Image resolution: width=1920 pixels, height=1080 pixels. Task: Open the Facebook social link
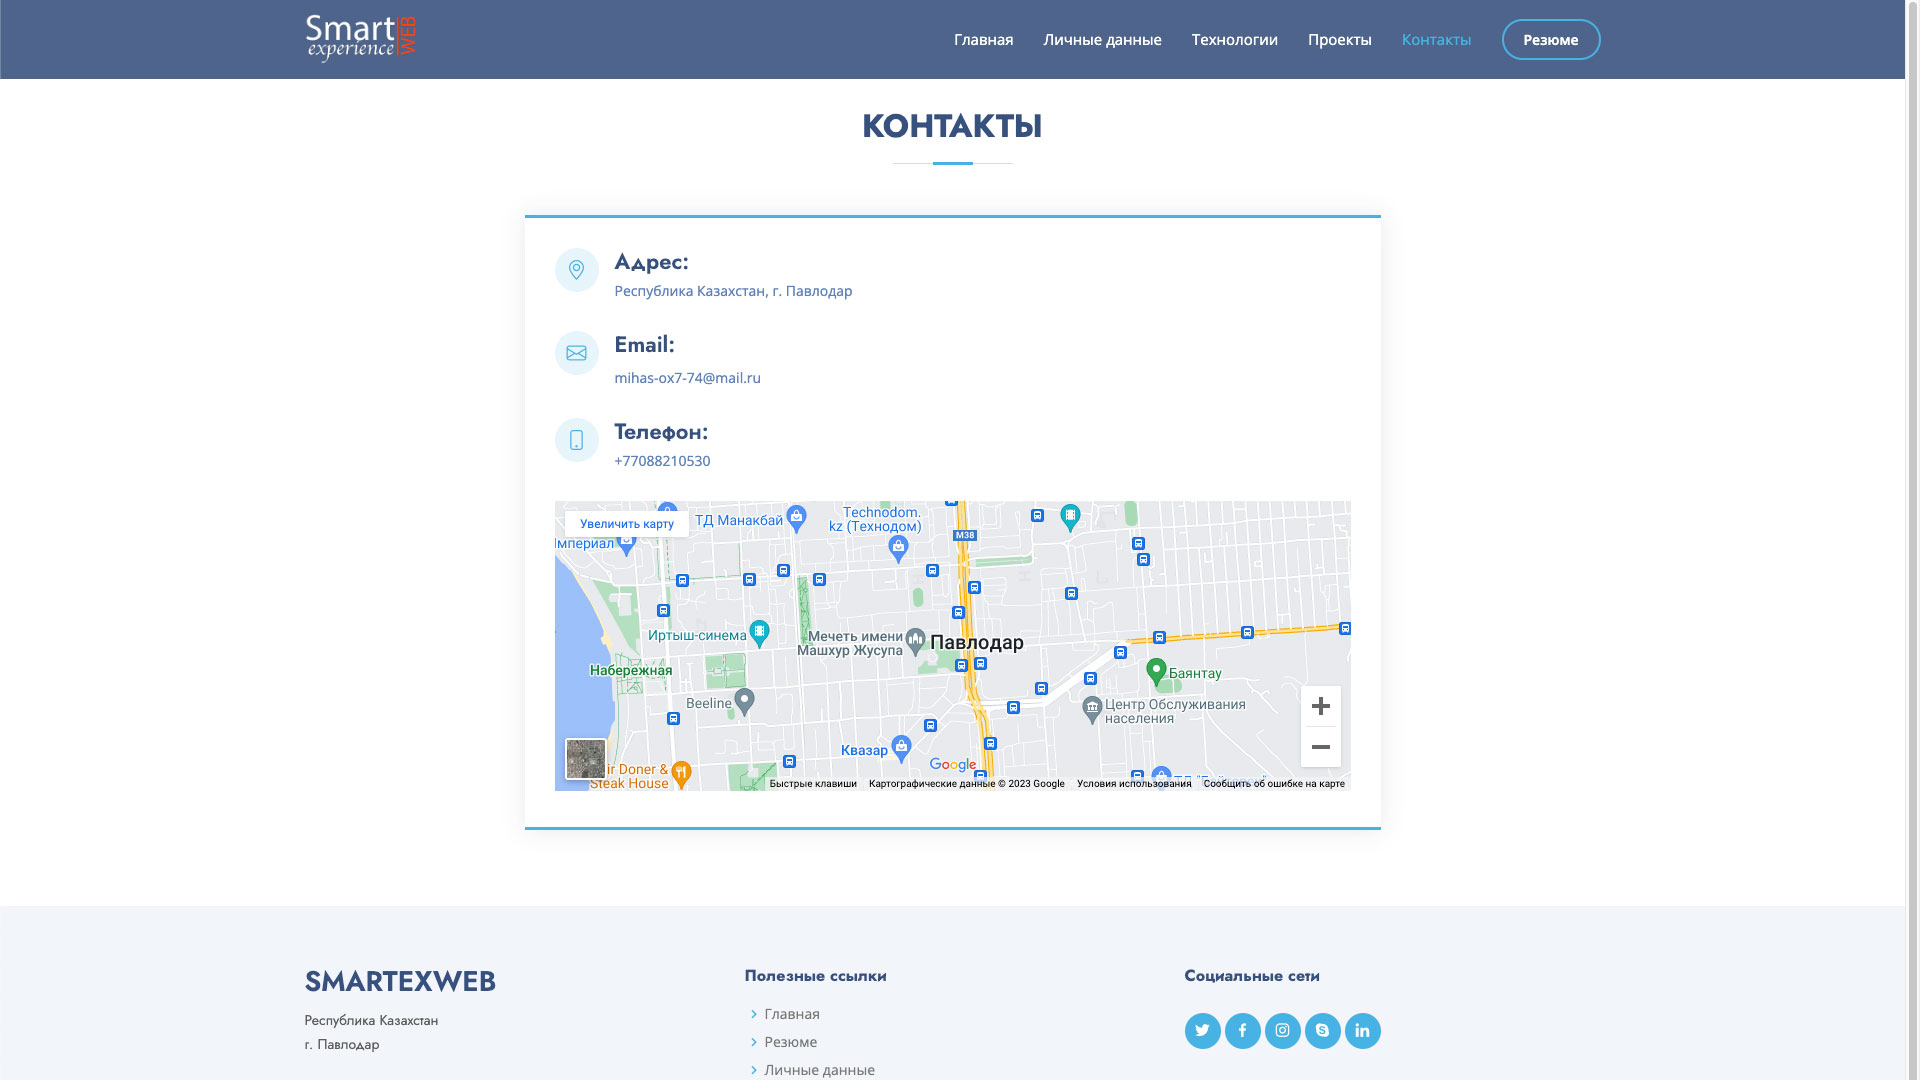(1242, 1031)
